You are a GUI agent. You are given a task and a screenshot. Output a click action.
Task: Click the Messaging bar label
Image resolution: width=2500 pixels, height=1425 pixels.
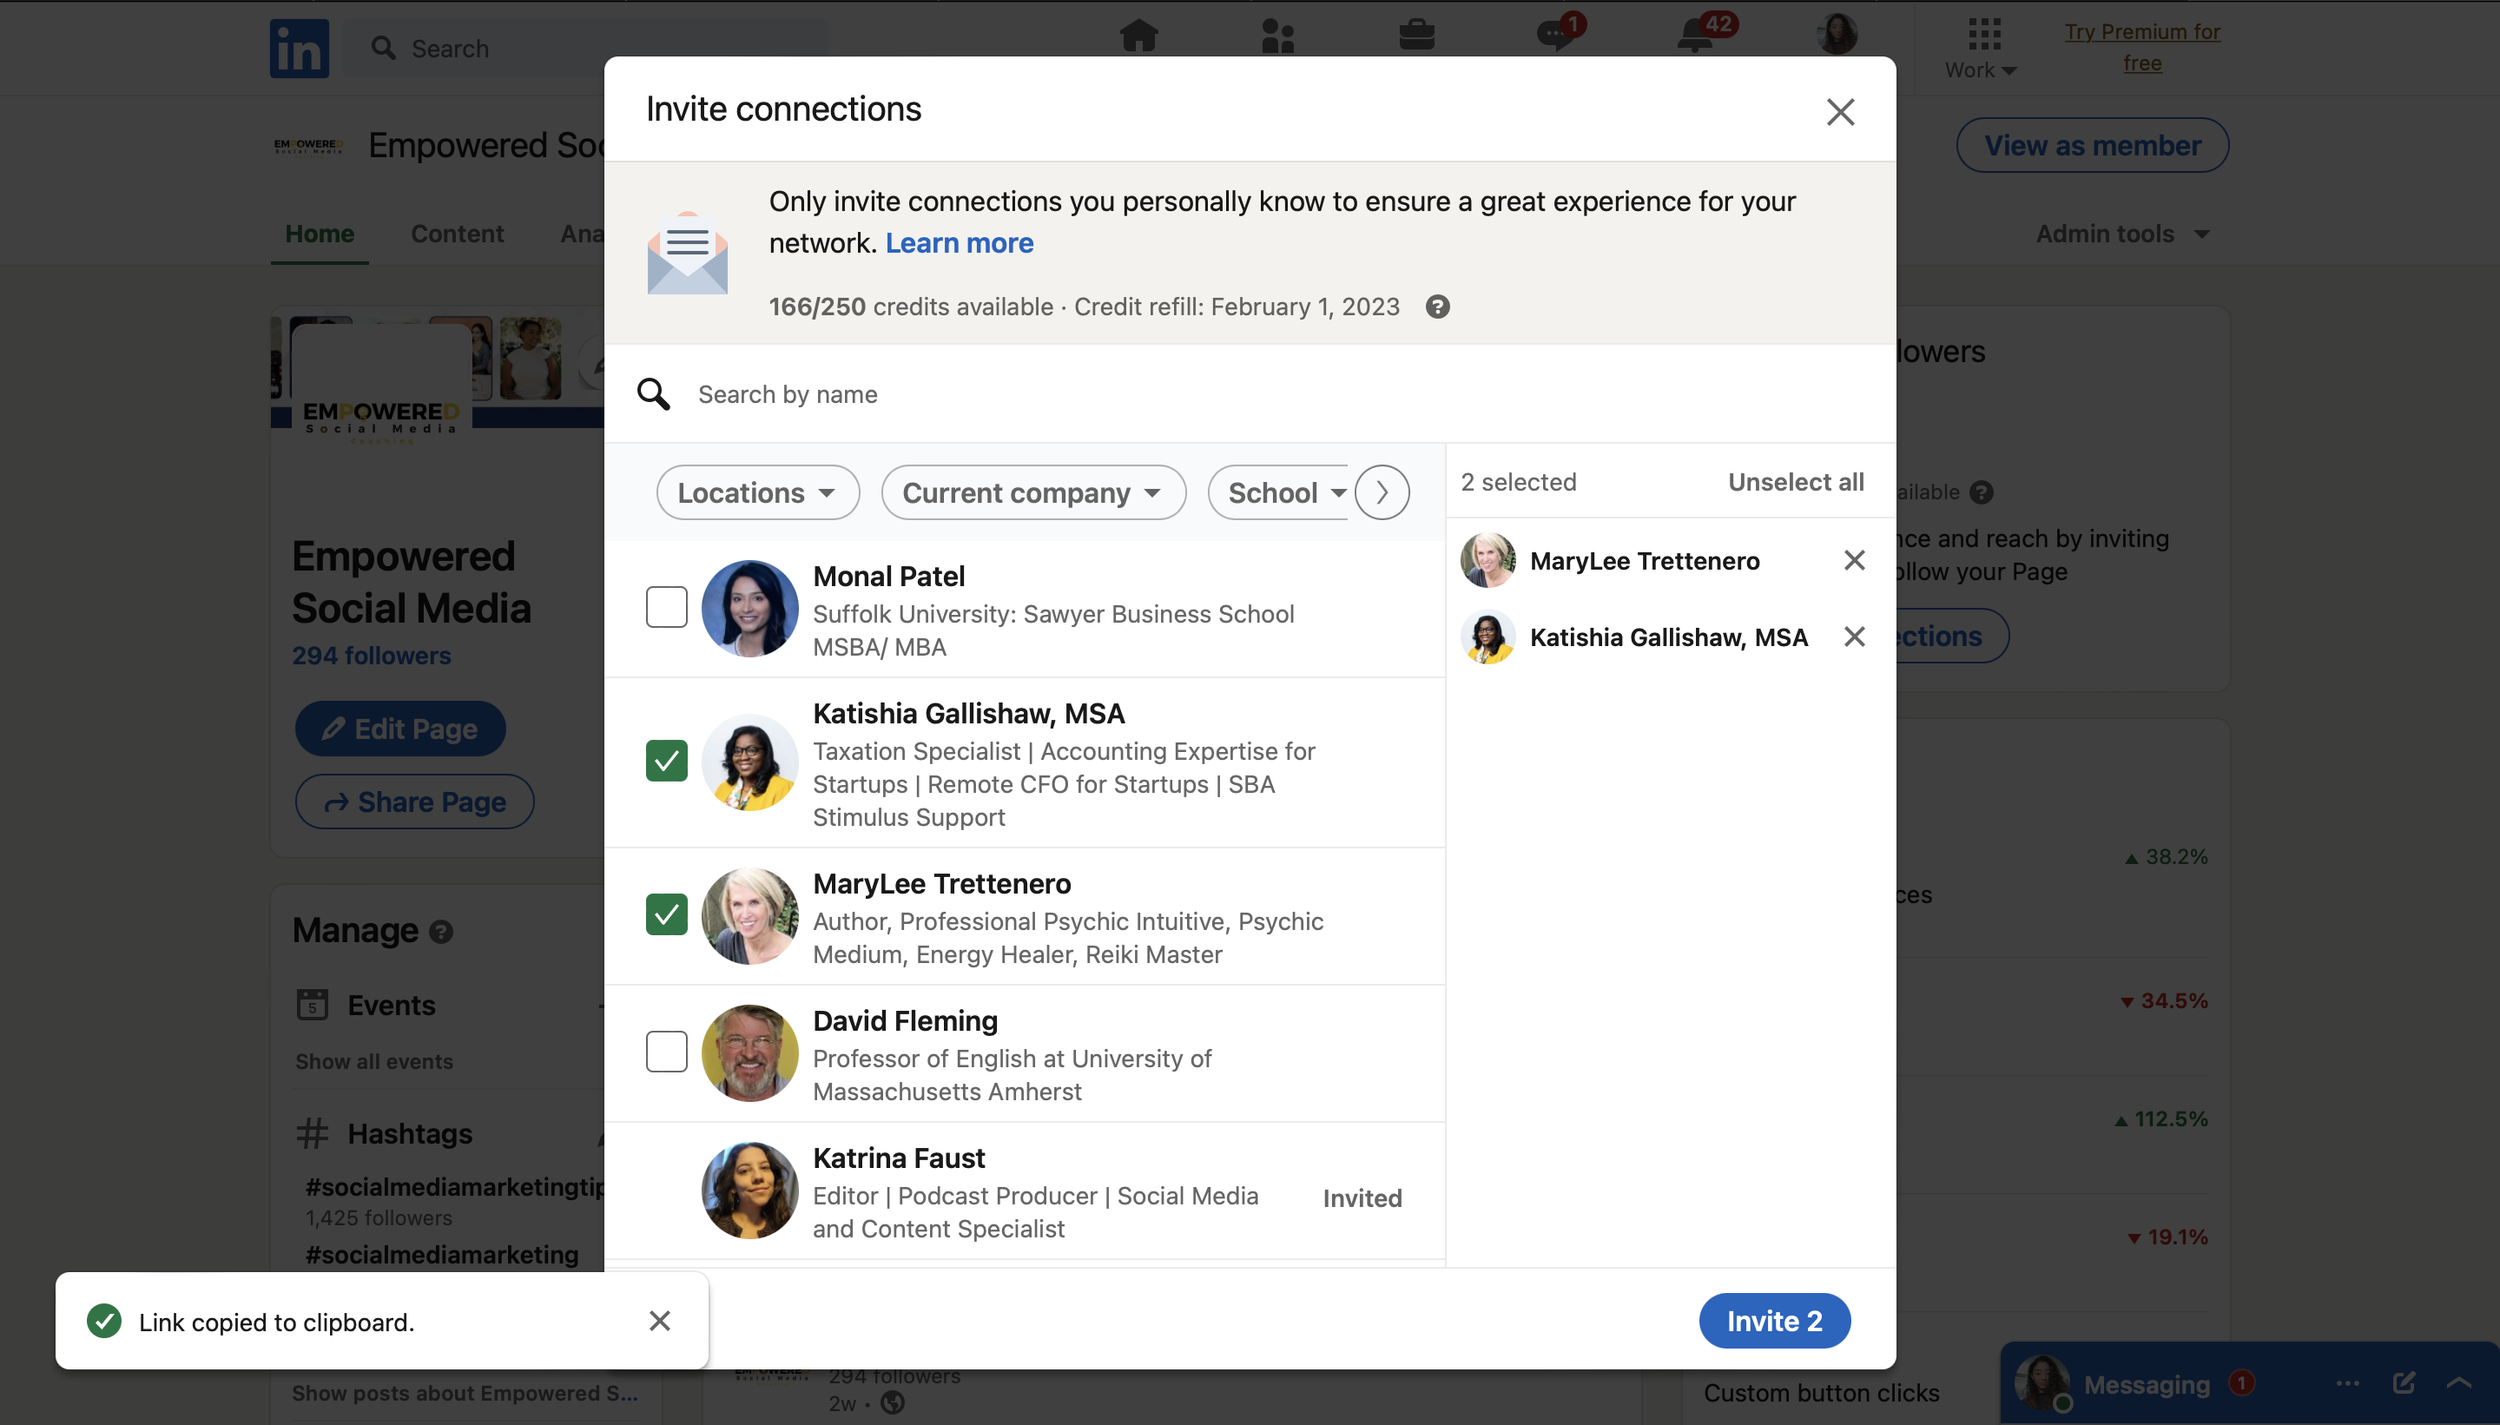point(2146,1385)
